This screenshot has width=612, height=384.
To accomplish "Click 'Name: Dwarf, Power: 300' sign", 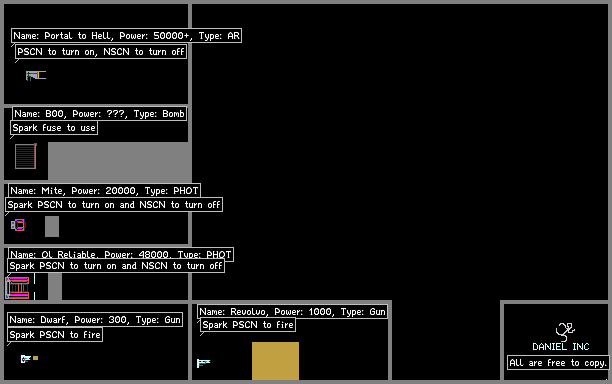I will tap(95, 320).
